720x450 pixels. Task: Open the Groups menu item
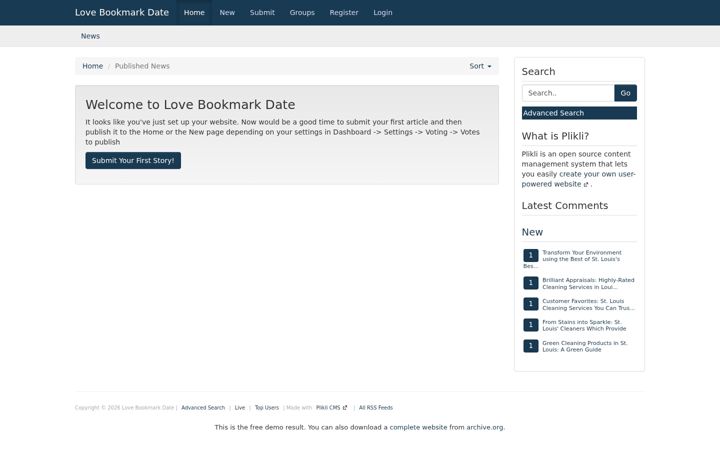pyautogui.click(x=302, y=12)
